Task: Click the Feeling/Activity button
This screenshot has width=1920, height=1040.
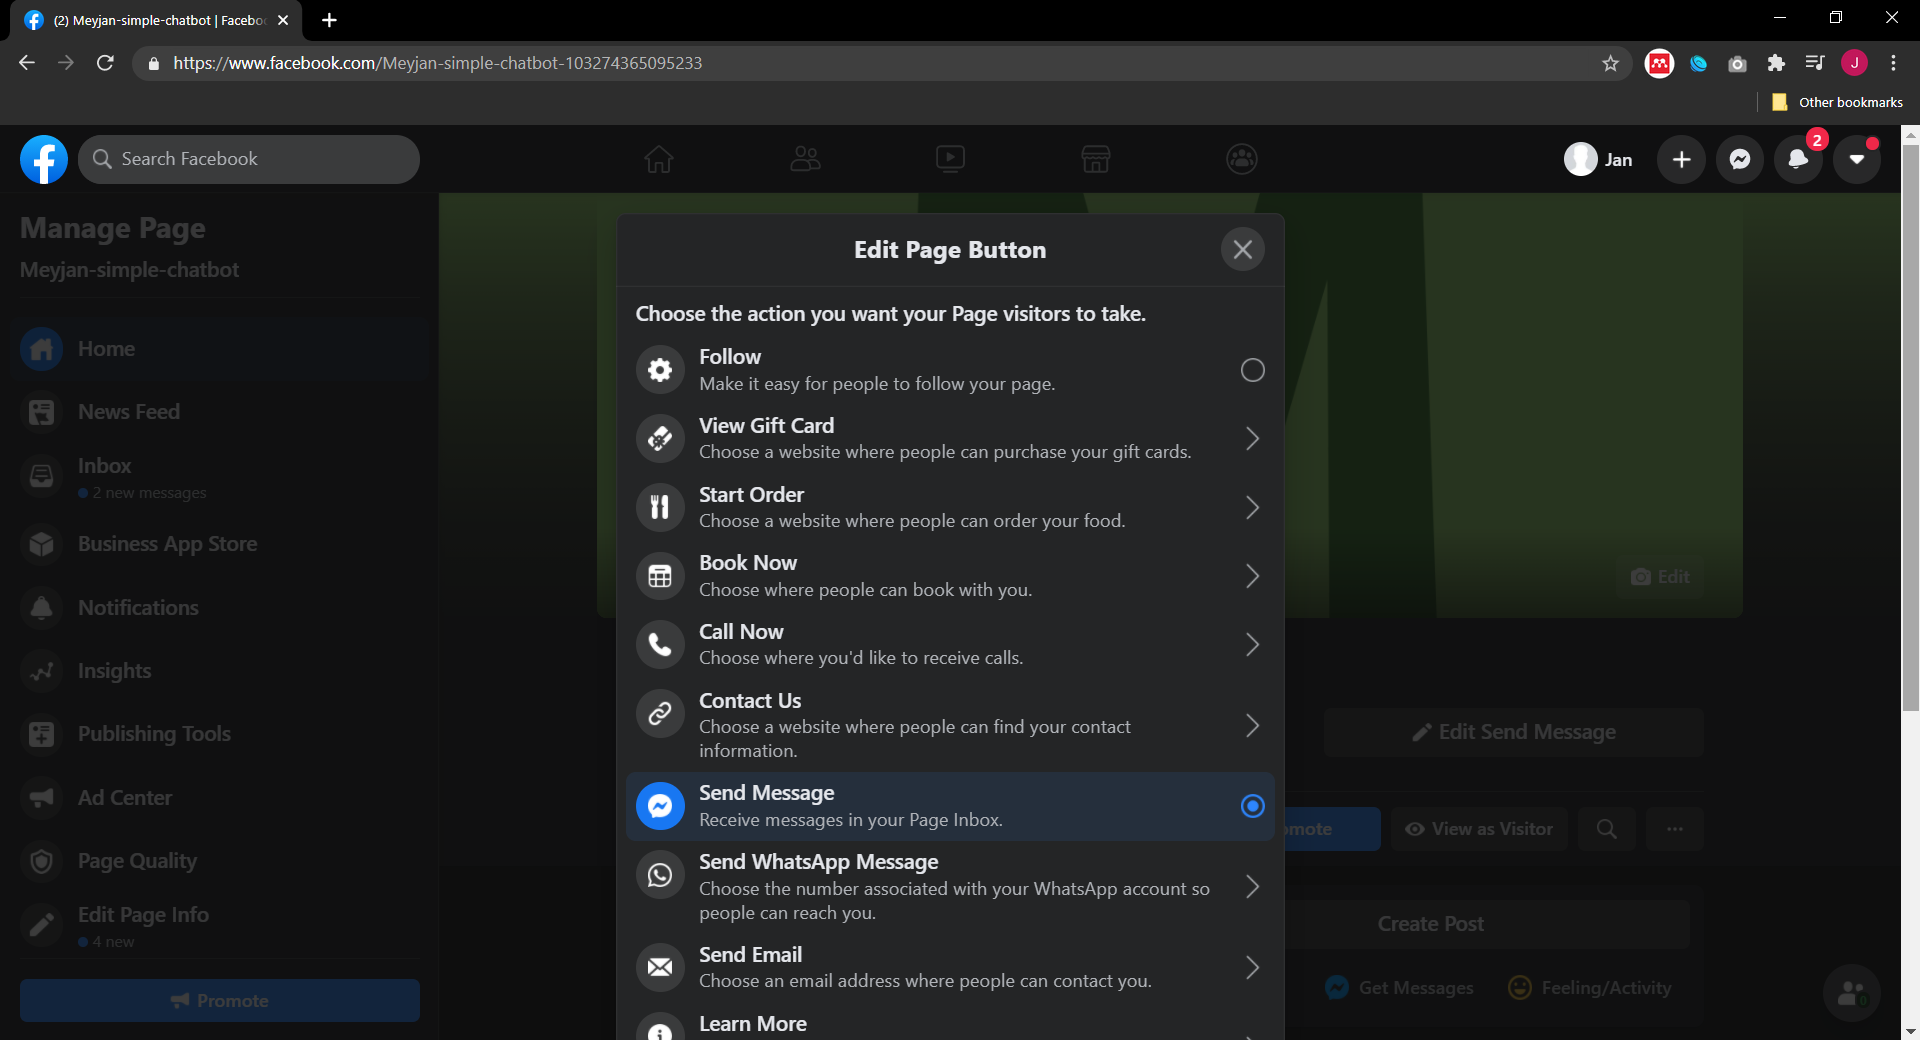Action: coord(1590,988)
